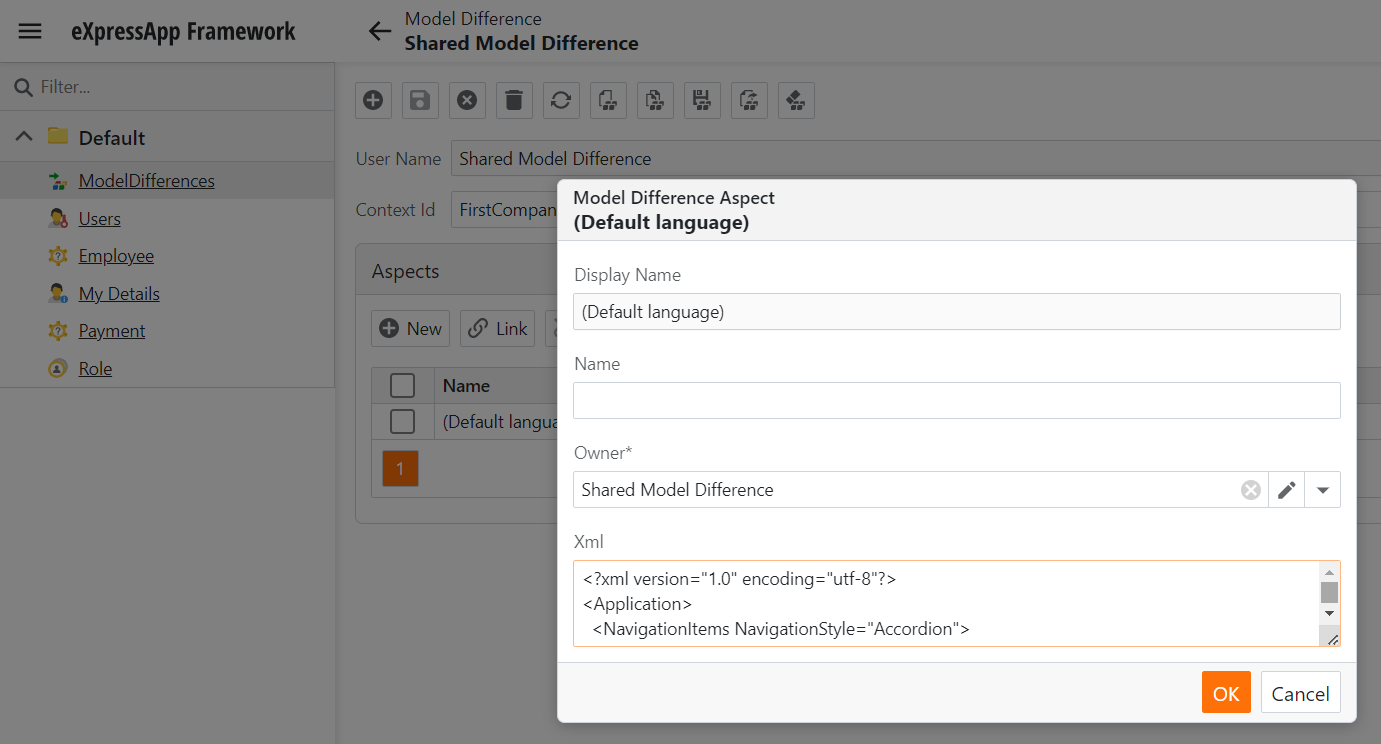
Task: Check the select-all checkbox in the grid header
Action: [x=403, y=385]
